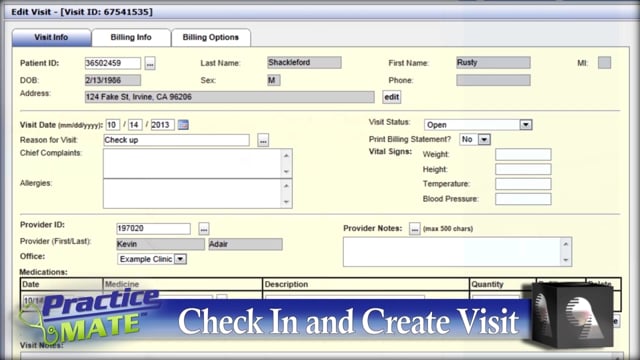Screen dimensions: 640x360
Task: Click the Patient ID lookup ellipsis button
Action: pos(150,64)
